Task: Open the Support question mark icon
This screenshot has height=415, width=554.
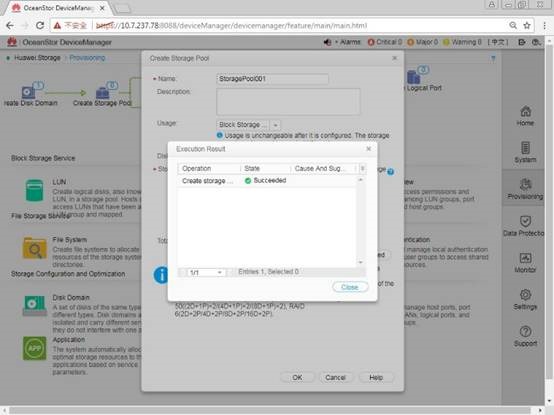Action: point(525,331)
